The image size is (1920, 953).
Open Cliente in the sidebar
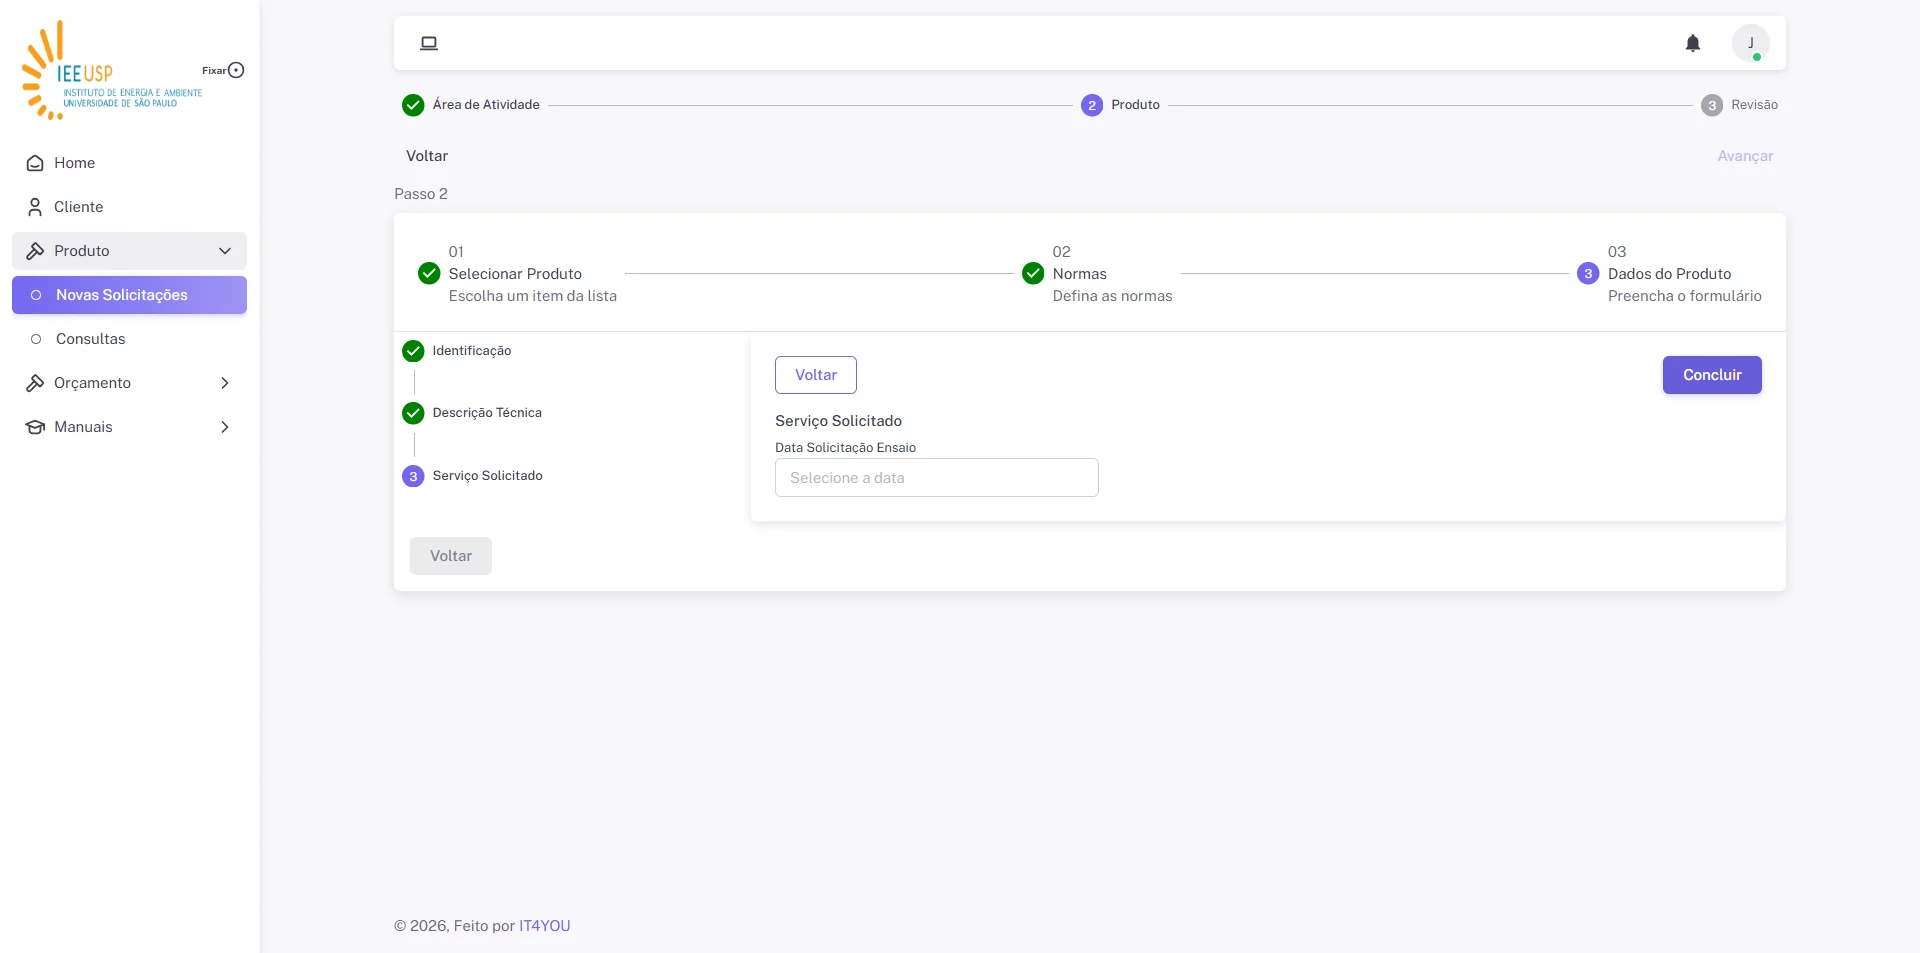129,207
